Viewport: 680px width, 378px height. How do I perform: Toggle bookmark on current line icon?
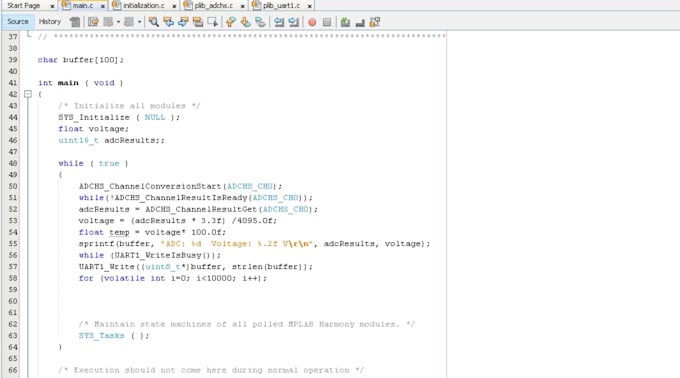pos(260,22)
